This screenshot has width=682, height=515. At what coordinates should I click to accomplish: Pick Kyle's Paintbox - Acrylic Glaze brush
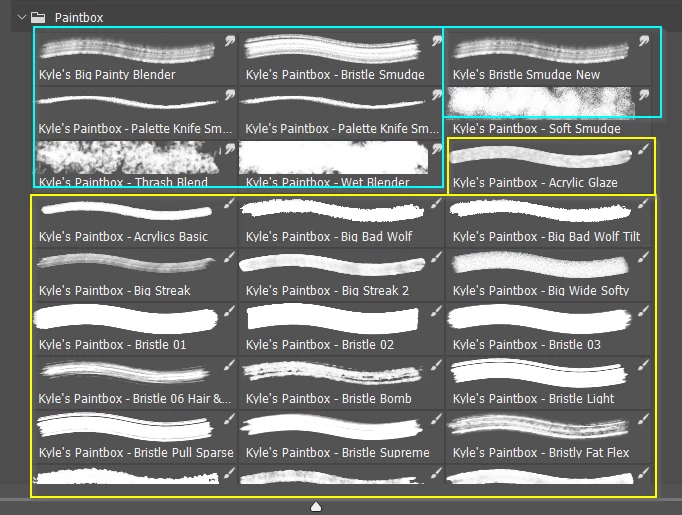point(548,166)
